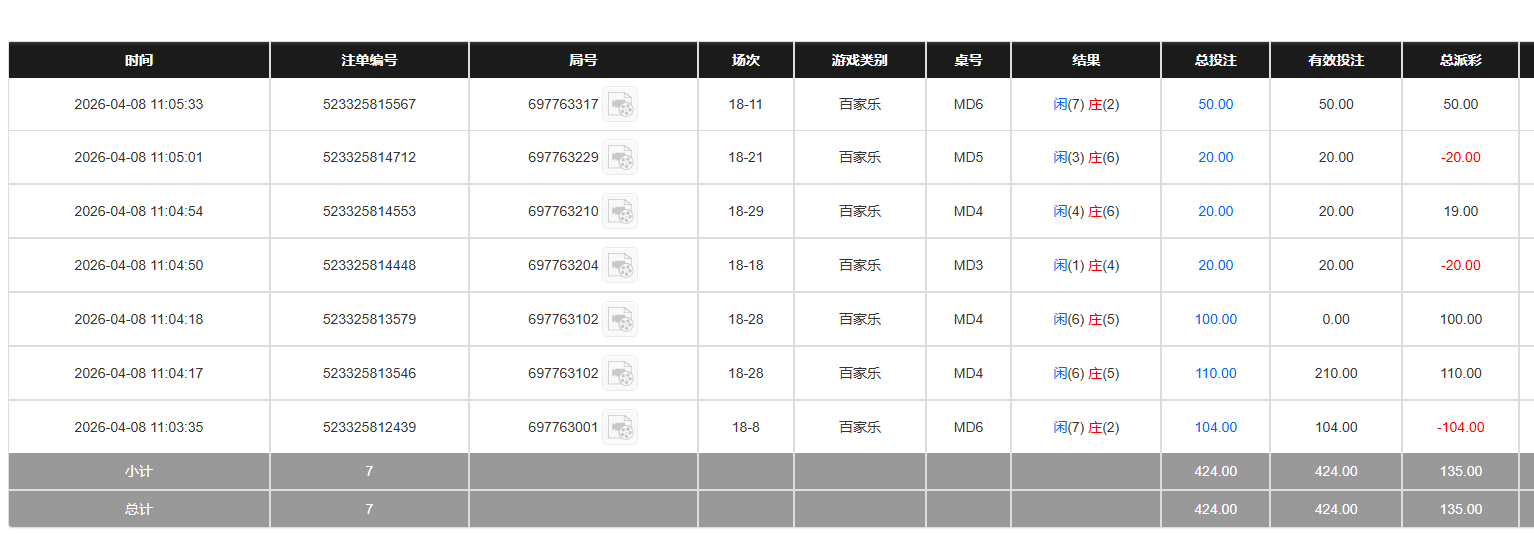Click replay icon next to round 697763210

pyautogui.click(x=620, y=211)
